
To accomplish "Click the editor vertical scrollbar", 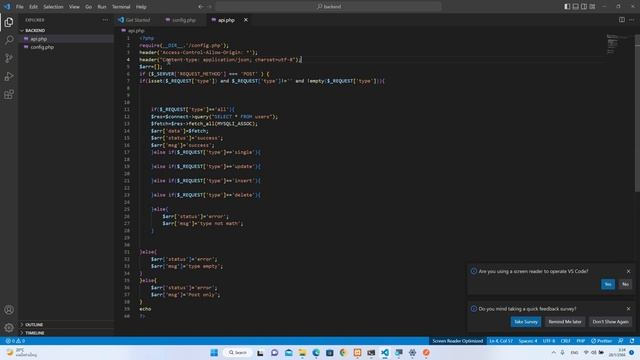I will [x=637, y=112].
